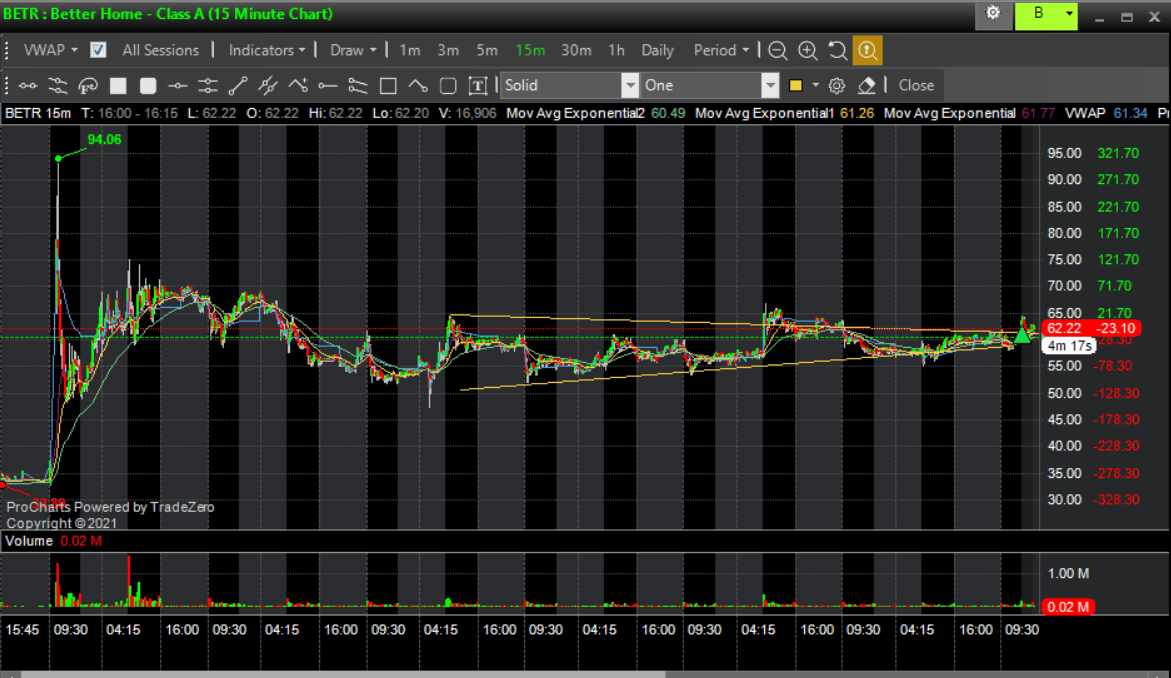Image resolution: width=1171 pixels, height=678 pixels.
Task: Click the yellow line color swatch
Action: point(796,86)
